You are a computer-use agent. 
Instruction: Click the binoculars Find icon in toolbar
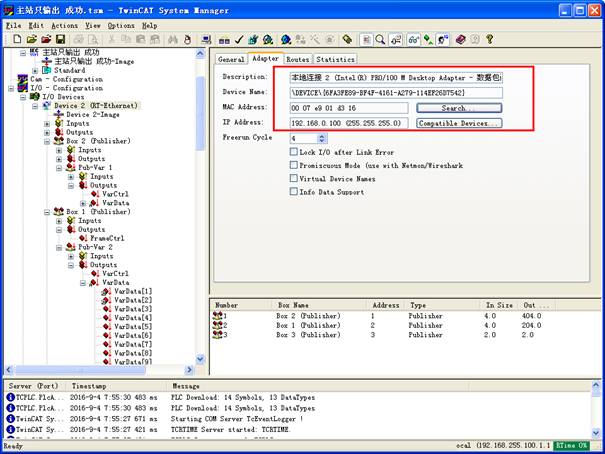(173, 39)
